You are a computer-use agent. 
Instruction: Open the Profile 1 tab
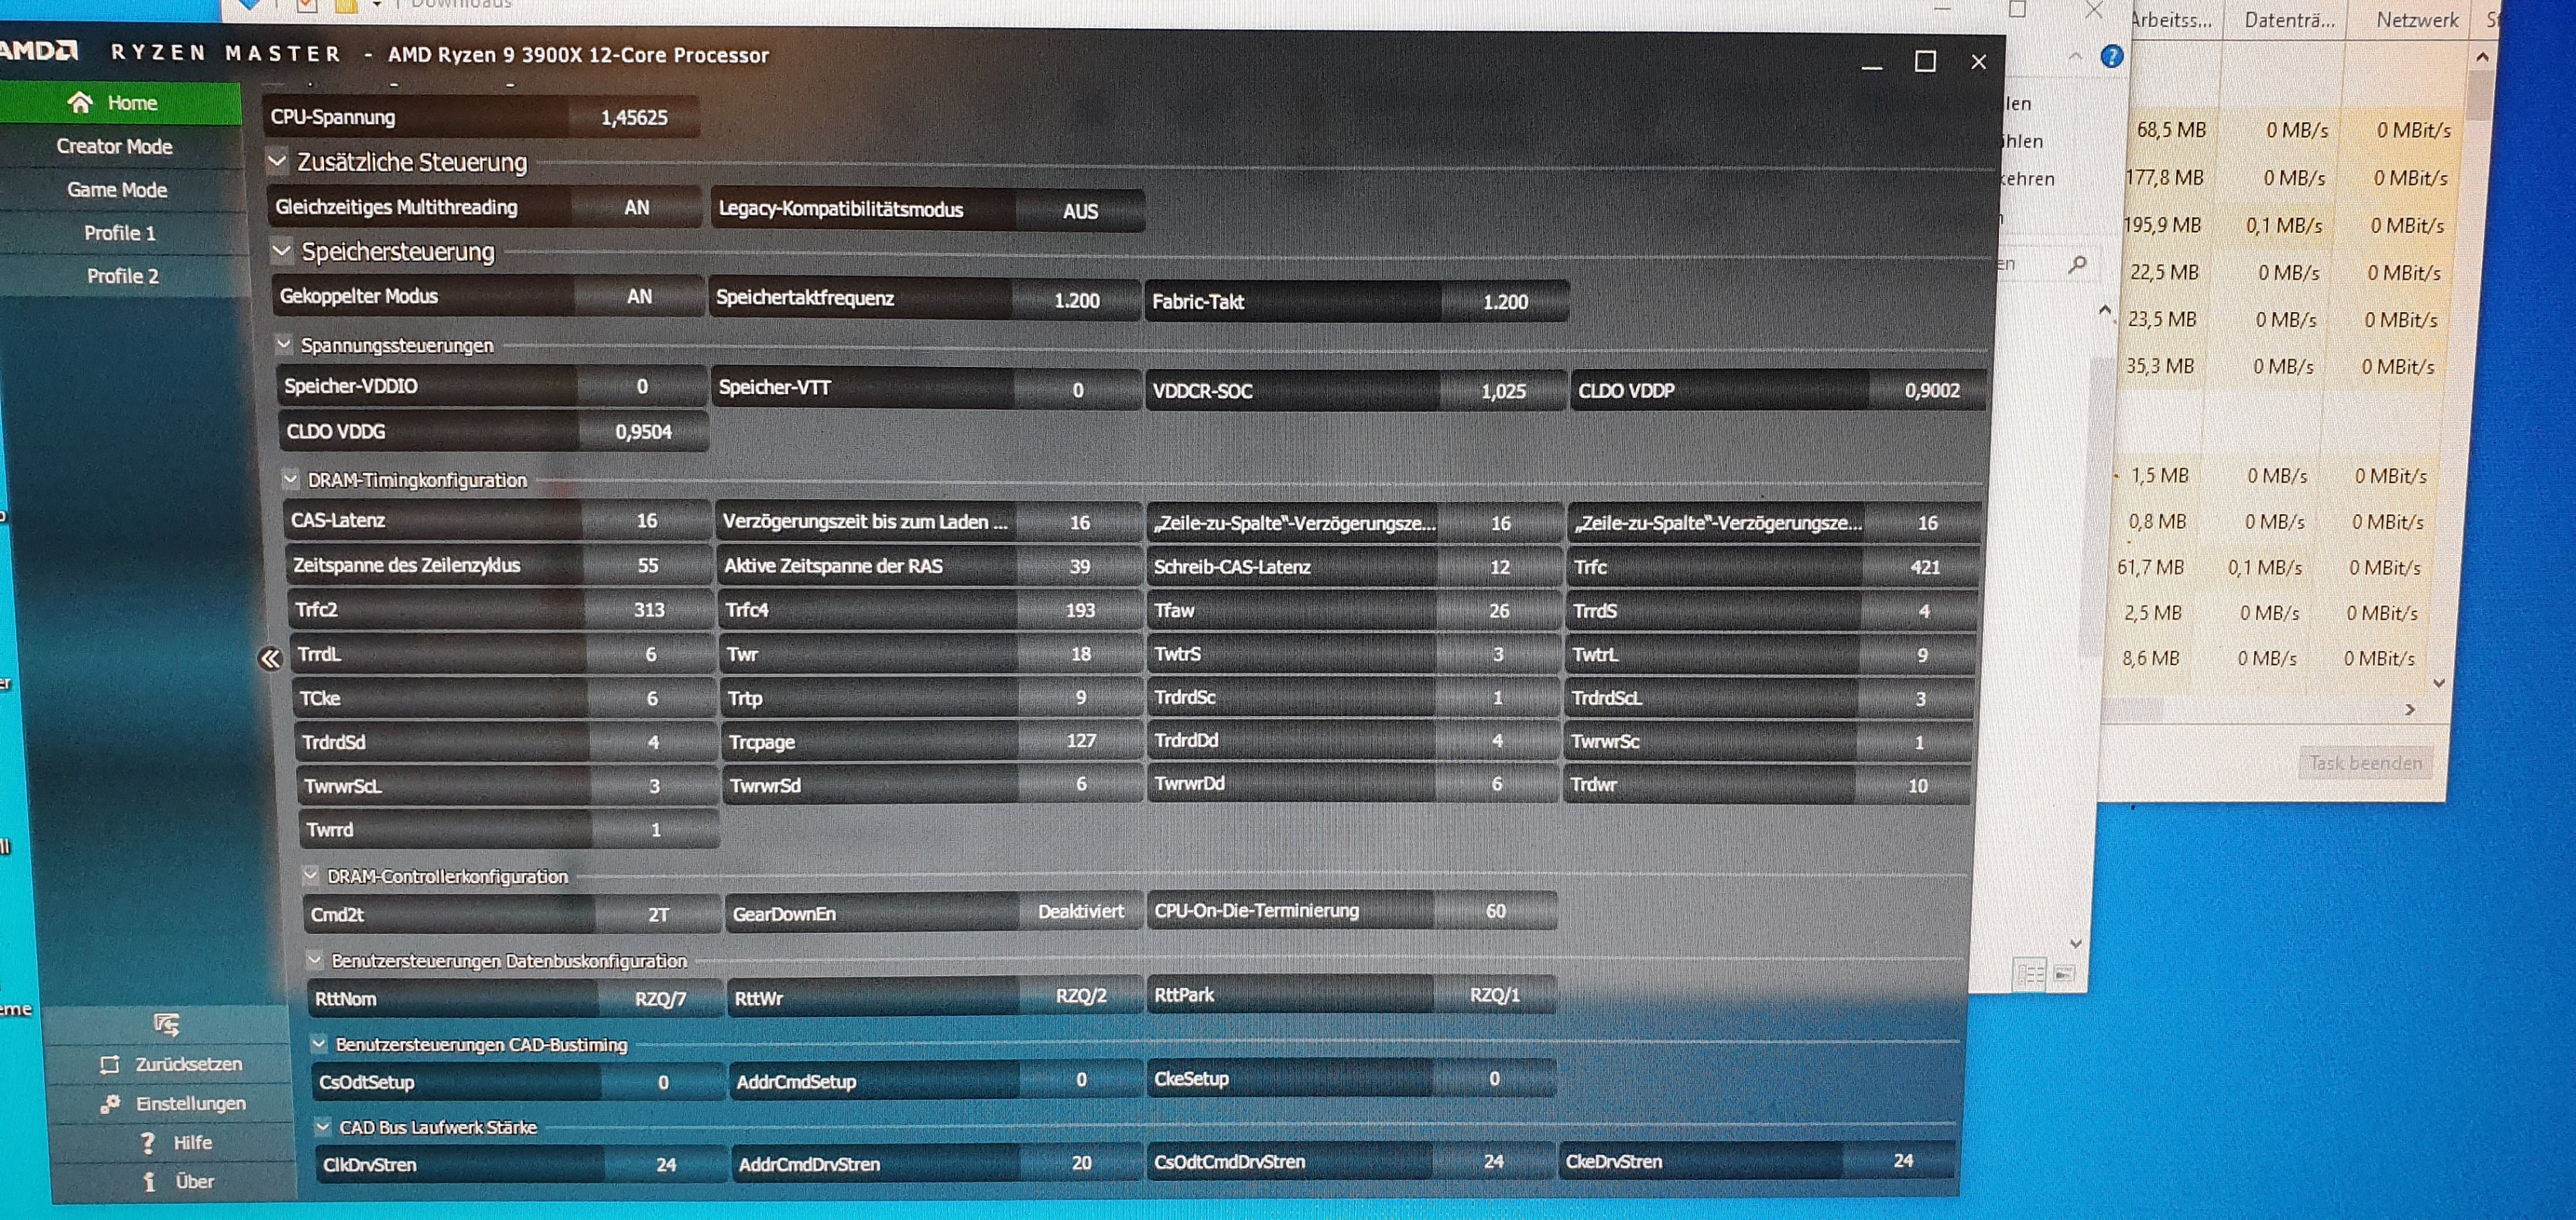(120, 233)
